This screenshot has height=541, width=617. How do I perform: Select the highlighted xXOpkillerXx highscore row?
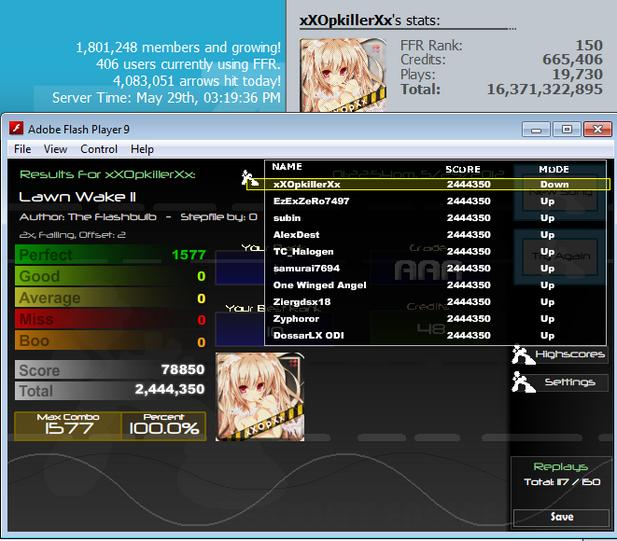pyautogui.click(x=428, y=184)
